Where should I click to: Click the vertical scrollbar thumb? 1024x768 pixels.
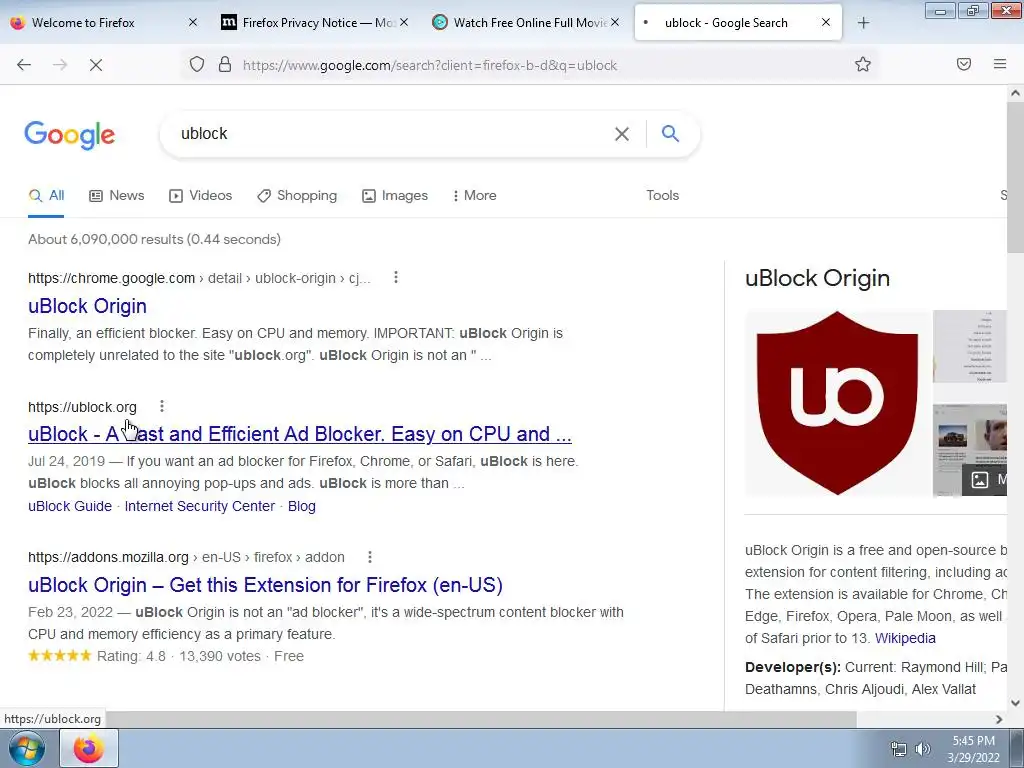pyautogui.click(x=1015, y=176)
